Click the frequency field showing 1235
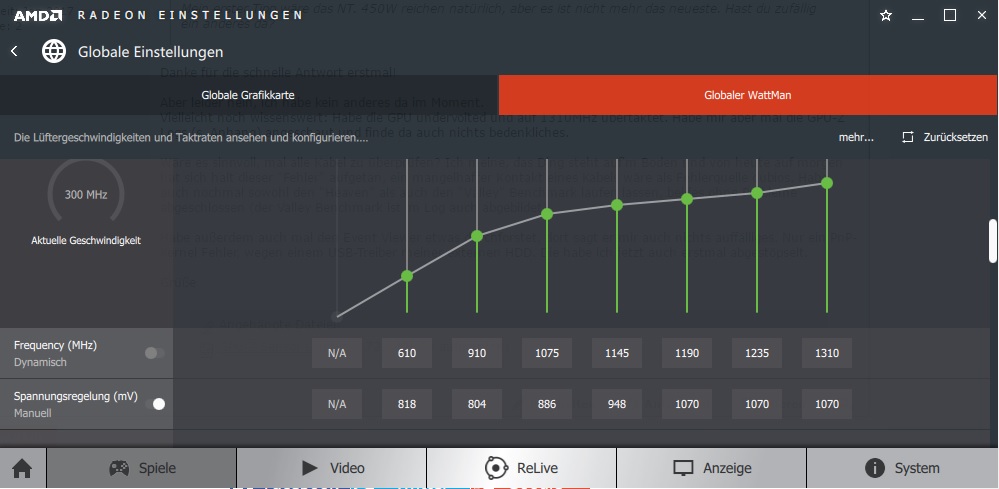 (x=757, y=353)
